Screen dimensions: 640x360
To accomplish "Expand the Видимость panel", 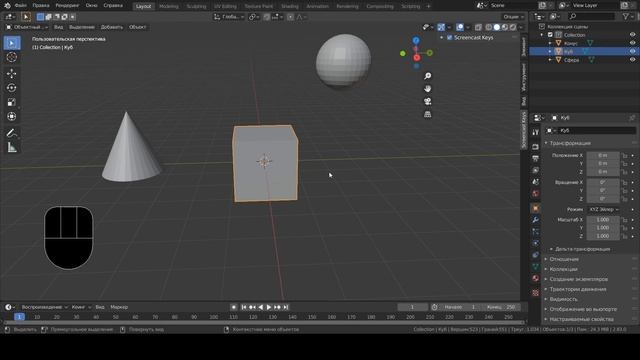I will (563, 299).
